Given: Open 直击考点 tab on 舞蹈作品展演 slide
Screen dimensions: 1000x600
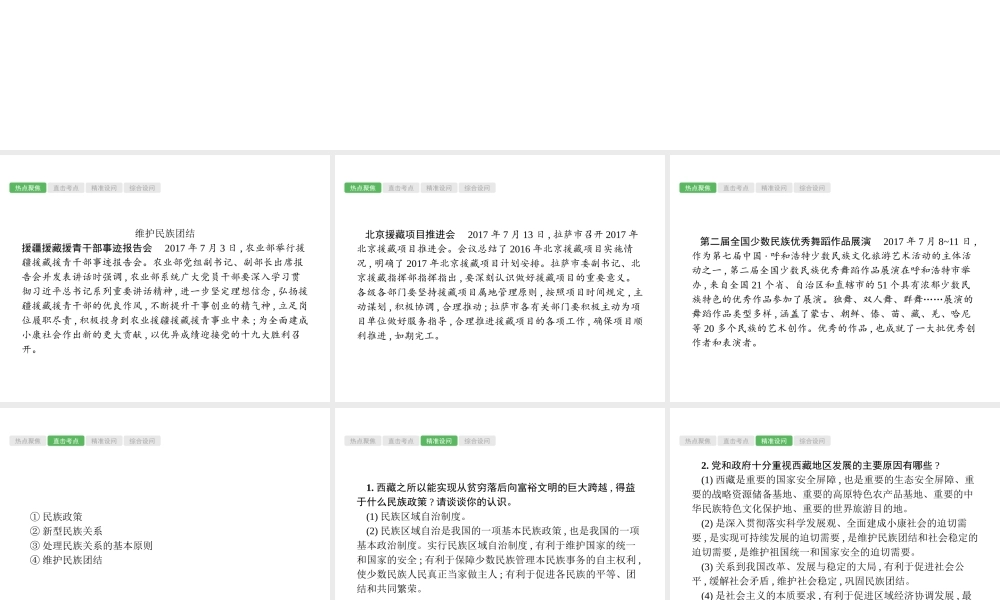Looking at the screenshot, I should [x=736, y=188].
